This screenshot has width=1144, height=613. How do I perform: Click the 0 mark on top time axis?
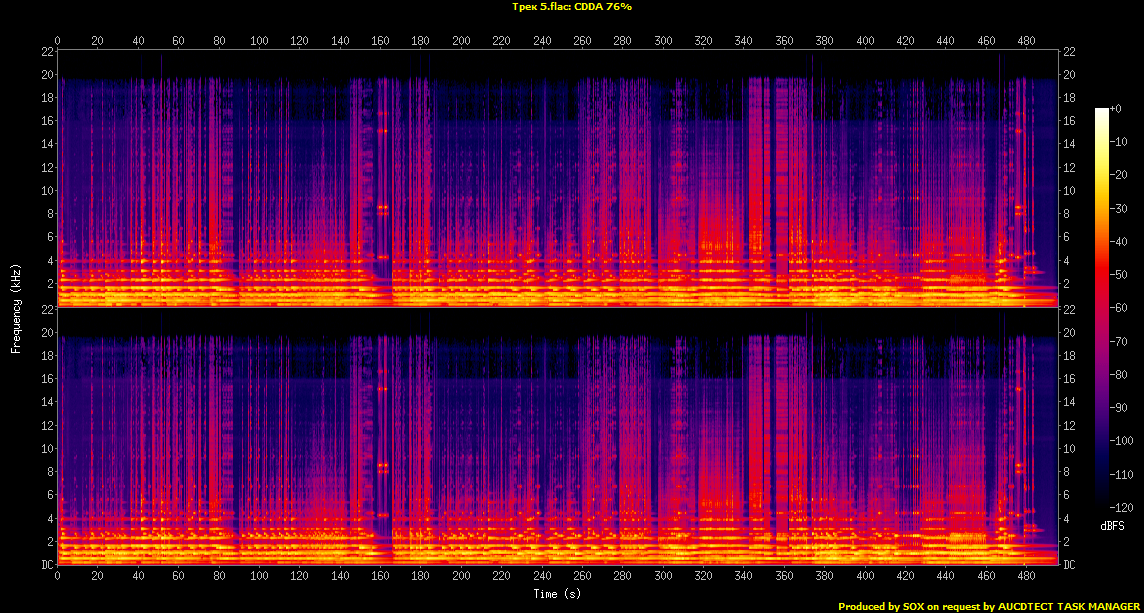58,41
